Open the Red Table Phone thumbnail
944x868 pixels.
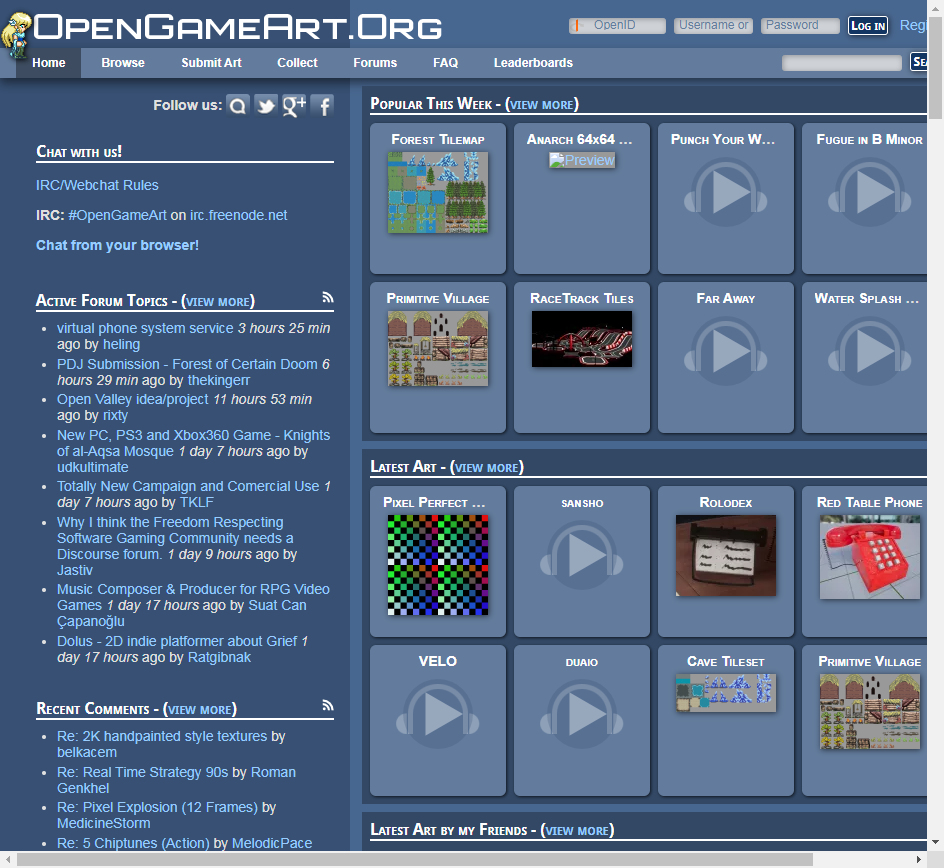click(x=869, y=557)
